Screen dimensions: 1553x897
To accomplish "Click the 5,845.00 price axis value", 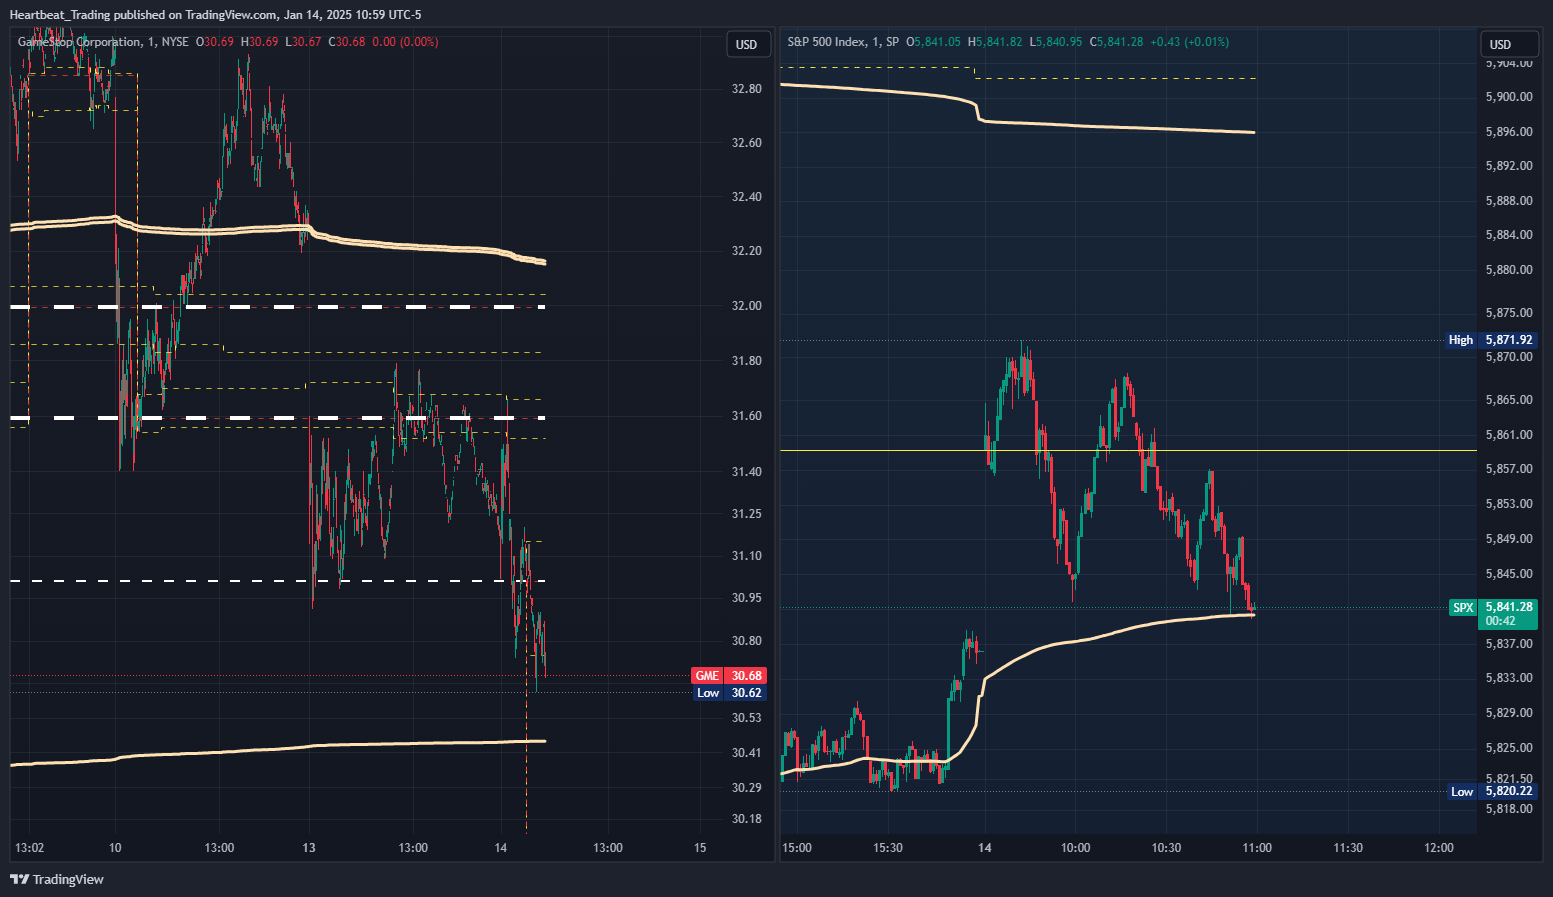I will [x=1509, y=574].
